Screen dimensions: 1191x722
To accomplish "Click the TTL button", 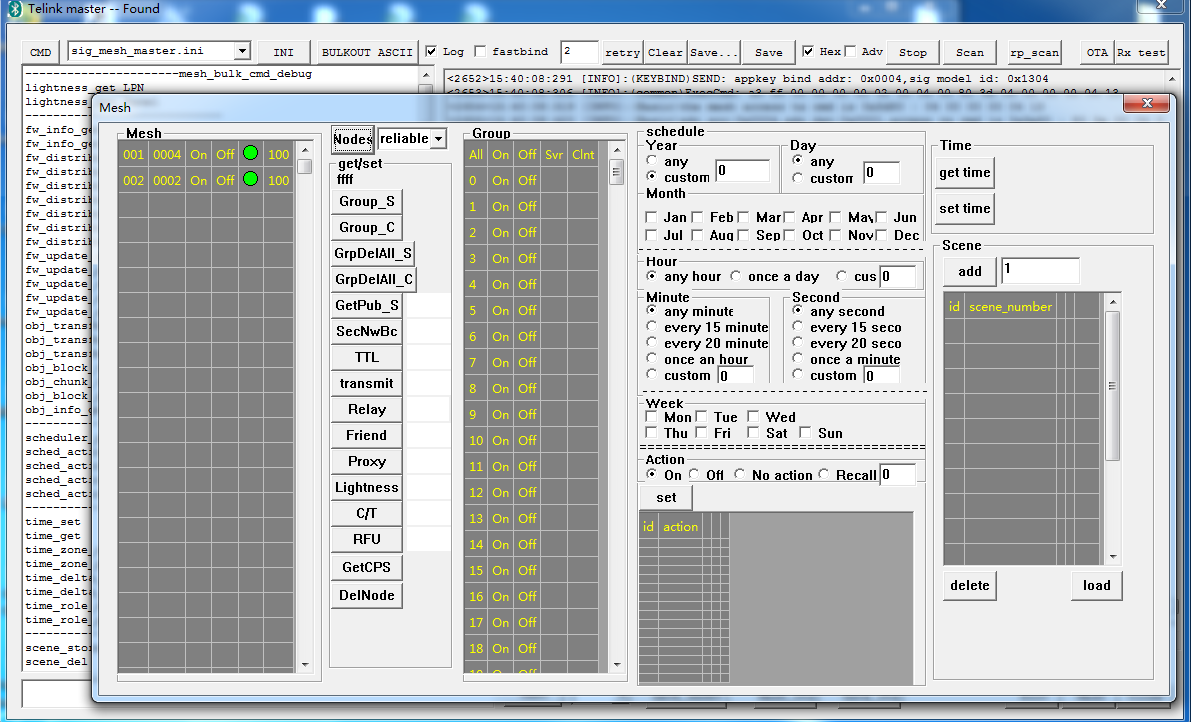I will [367, 358].
